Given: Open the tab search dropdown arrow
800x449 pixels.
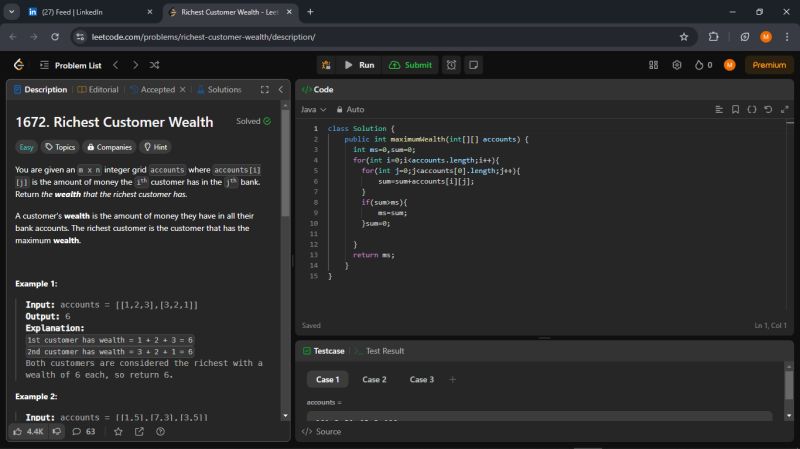Looking at the screenshot, I should (x=11, y=12).
